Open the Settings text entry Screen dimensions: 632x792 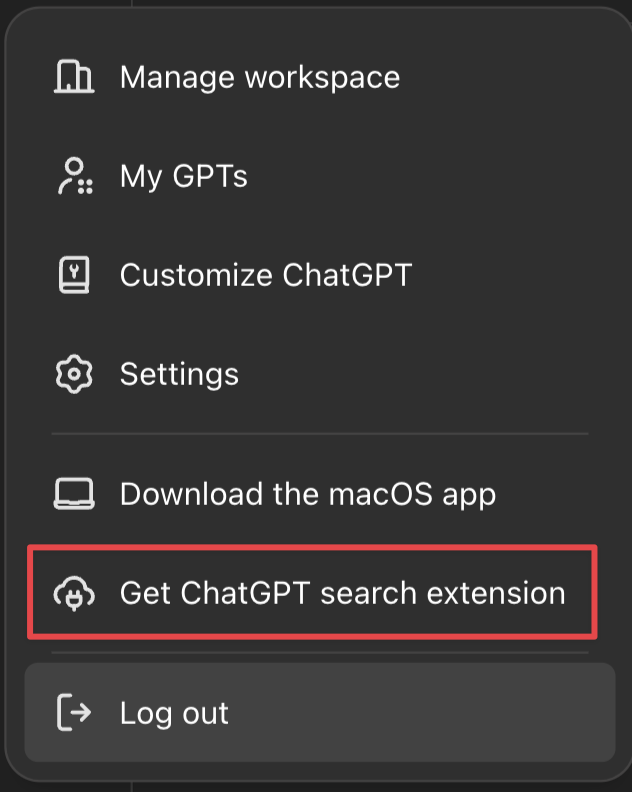(179, 374)
